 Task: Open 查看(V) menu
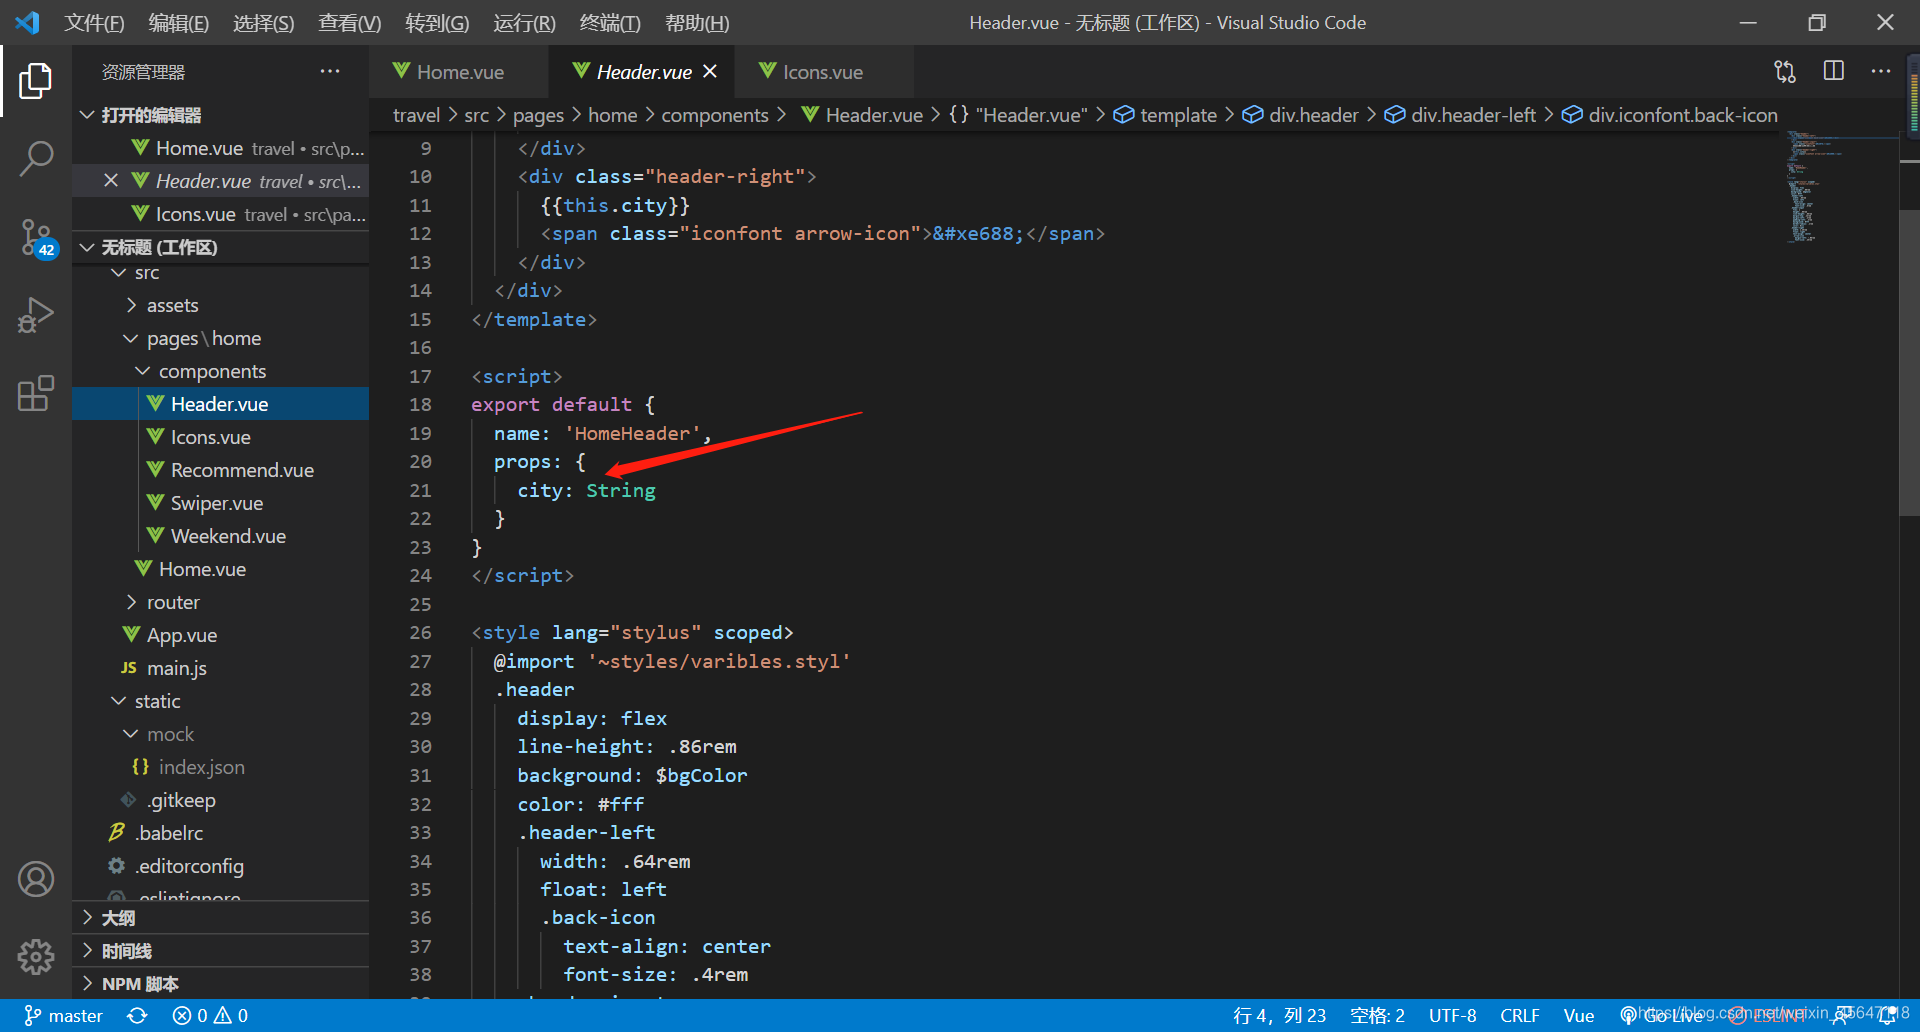[x=350, y=22]
